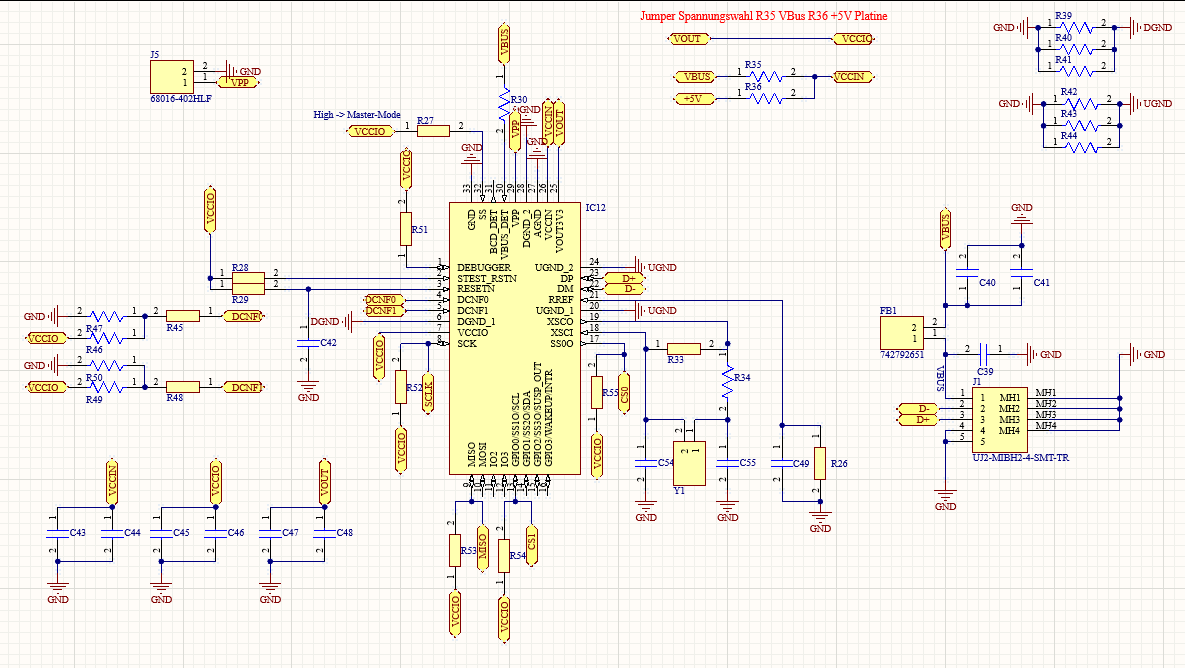This screenshot has width=1185, height=668.
Task: Click the +5V net label
Action: pos(694,98)
